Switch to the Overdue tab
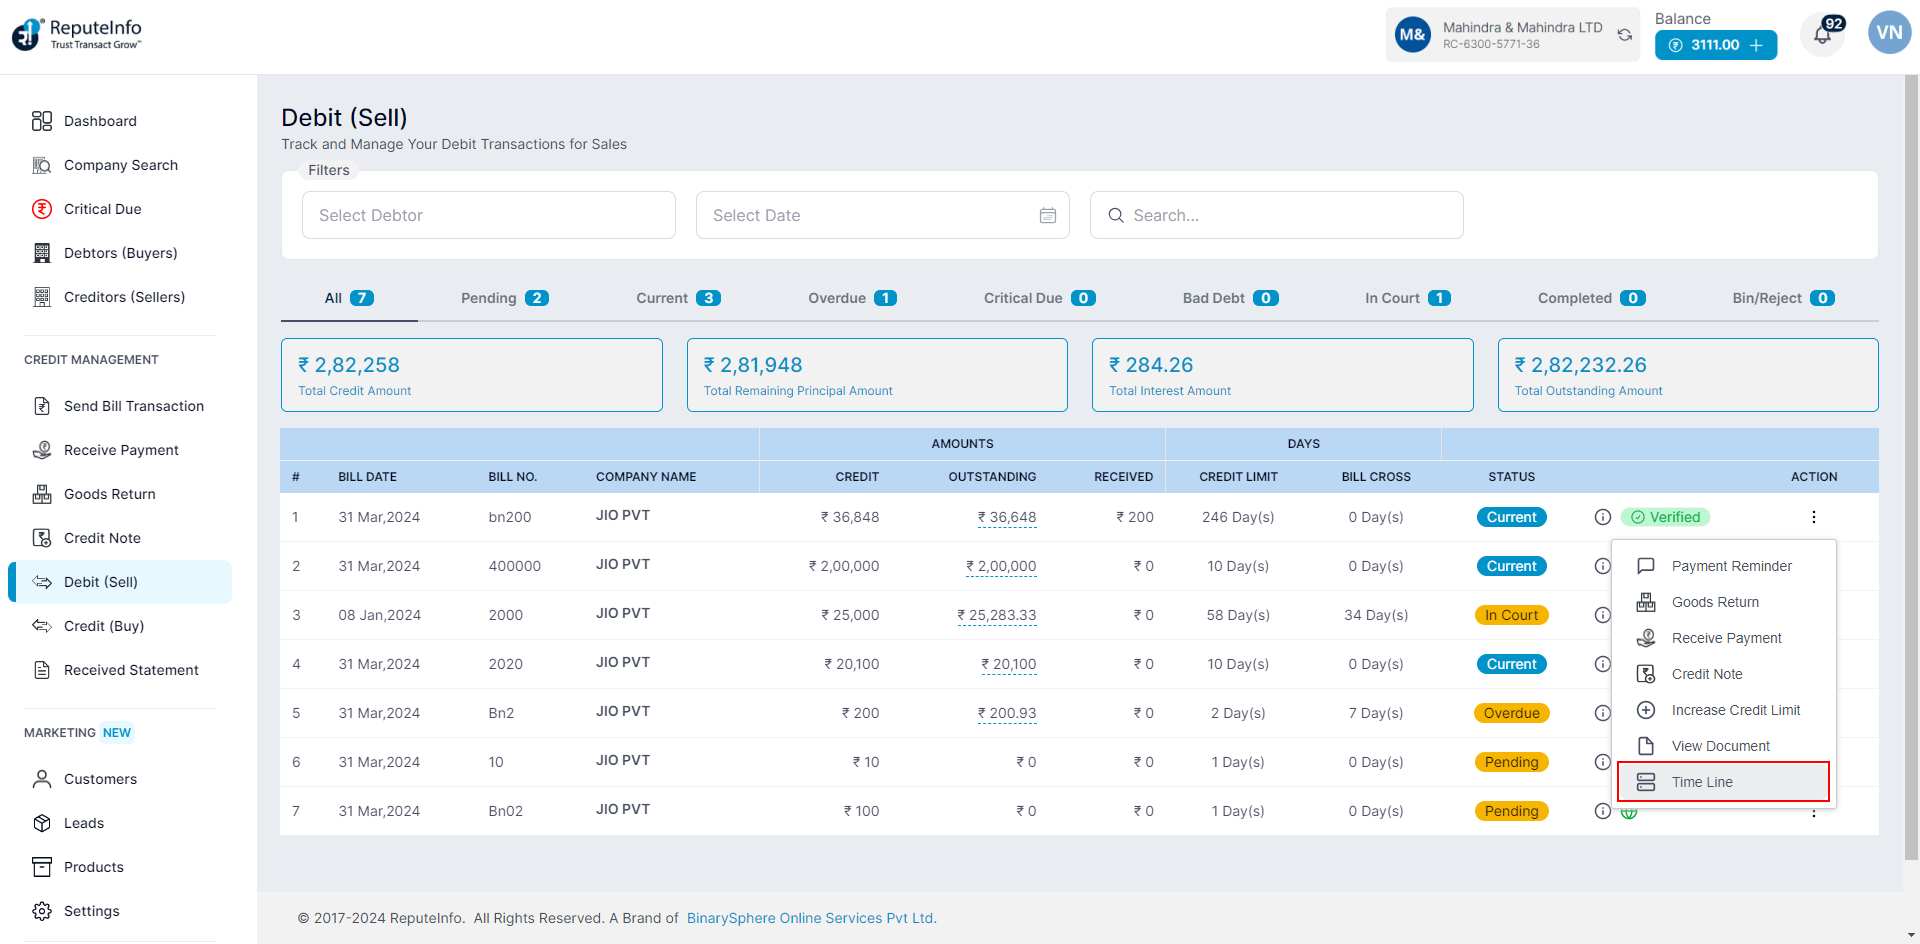This screenshot has width=1920, height=944. coord(851,298)
